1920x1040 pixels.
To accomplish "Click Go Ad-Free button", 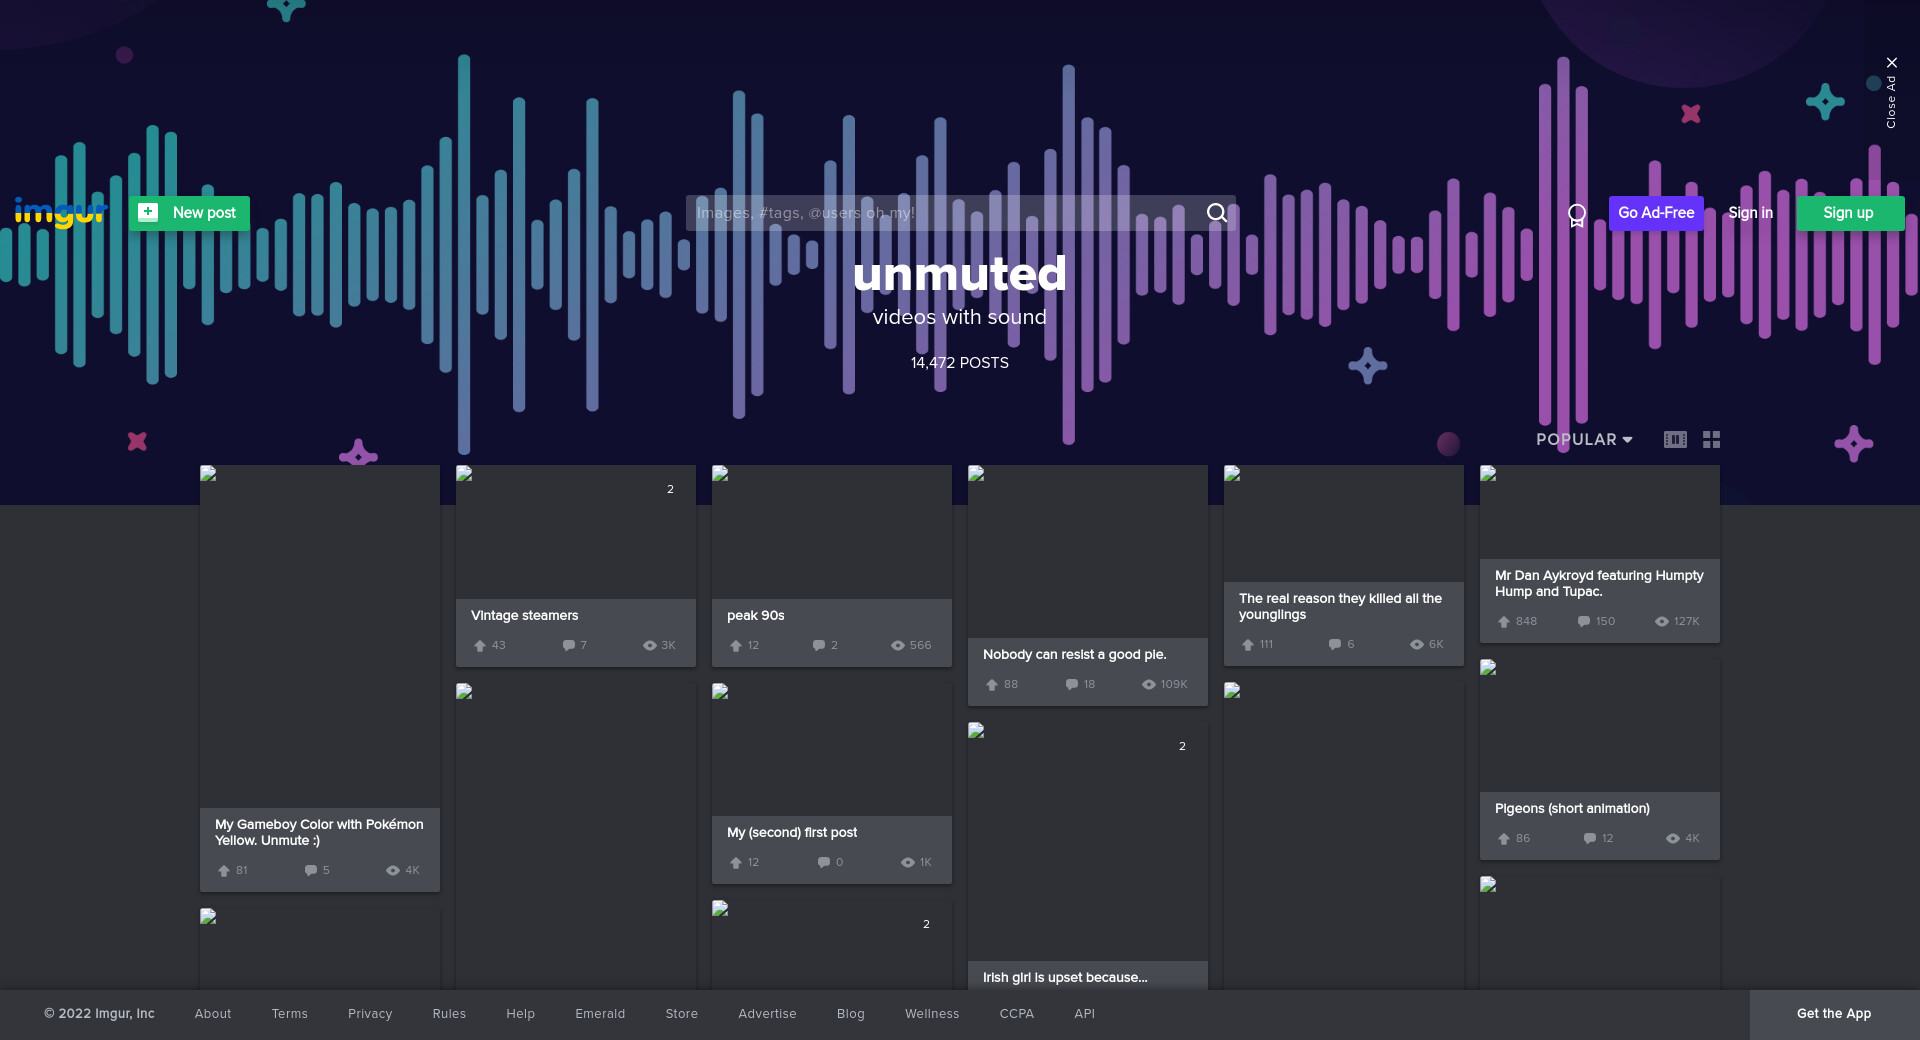I will (x=1656, y=213).
